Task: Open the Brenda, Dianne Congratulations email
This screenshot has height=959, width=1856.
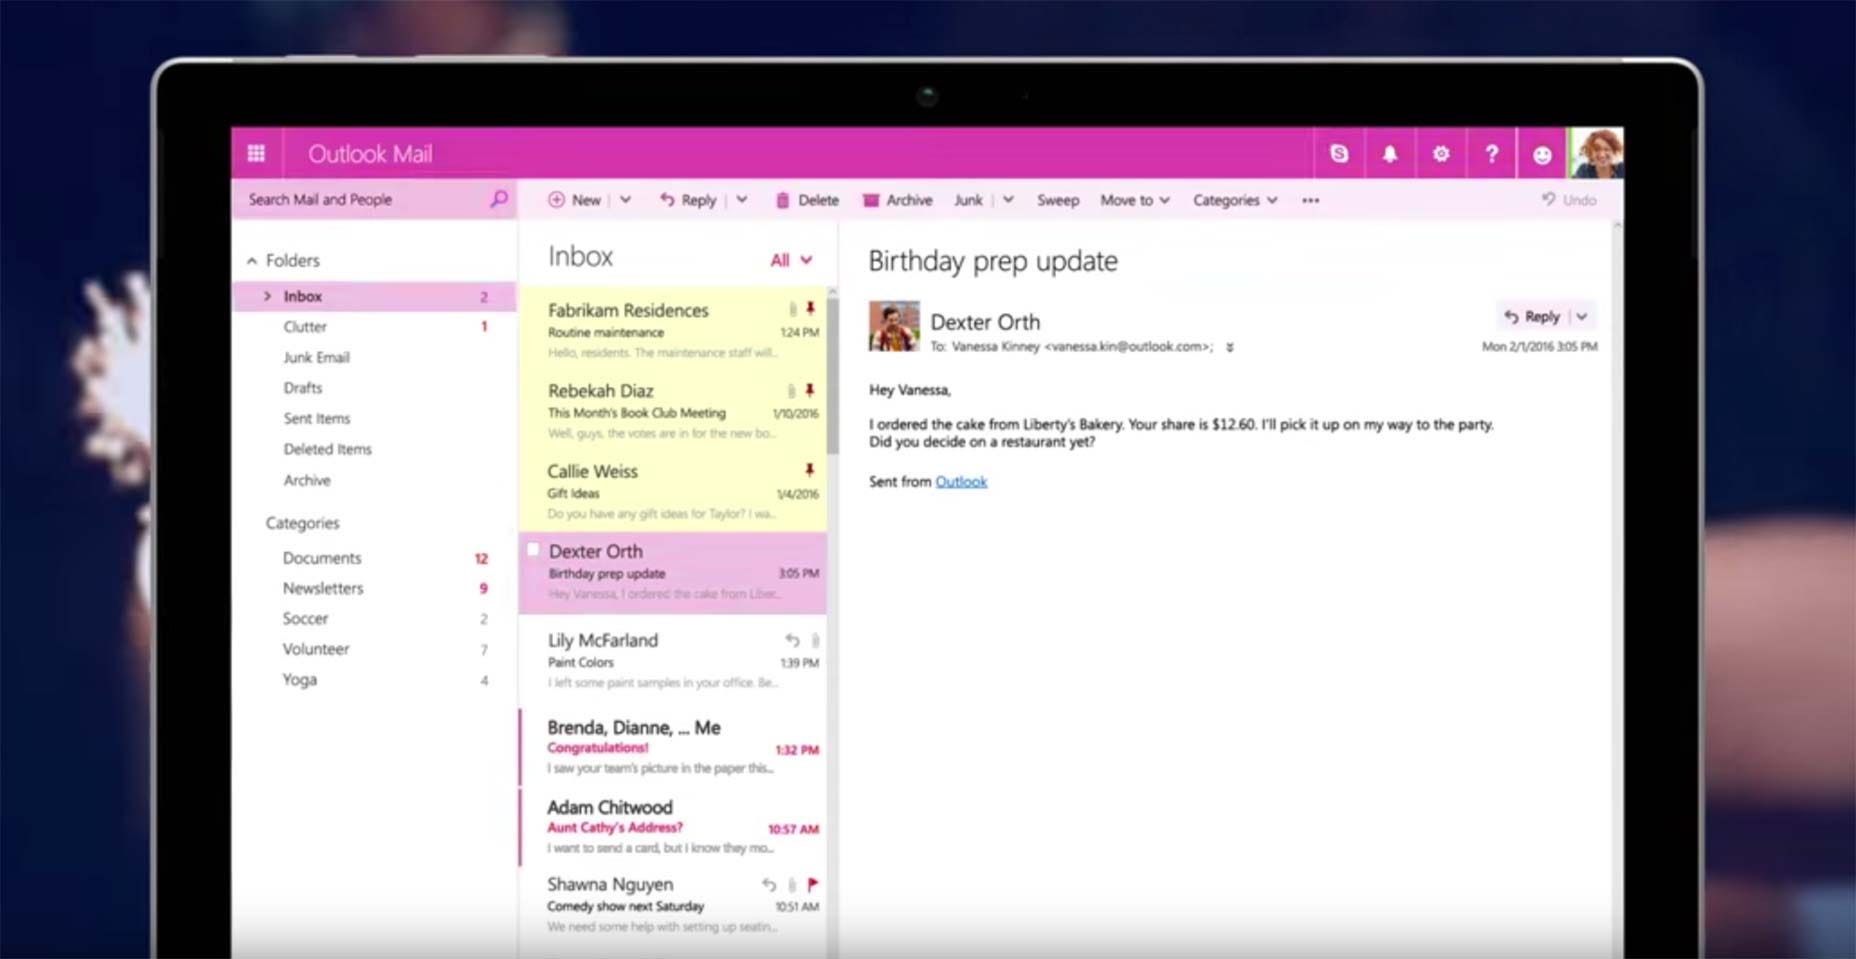Action: 673,747
